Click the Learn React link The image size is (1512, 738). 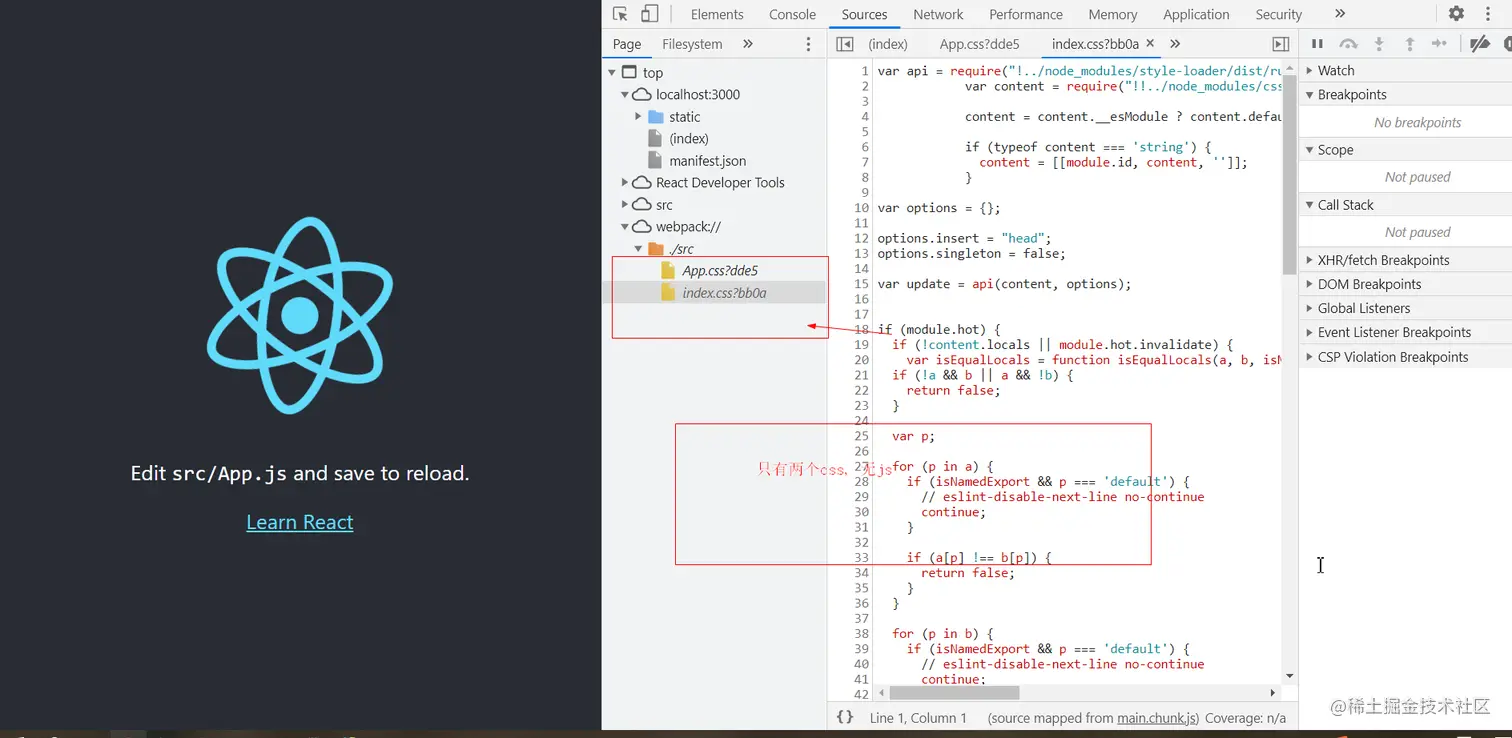click(x=300, y=522)
